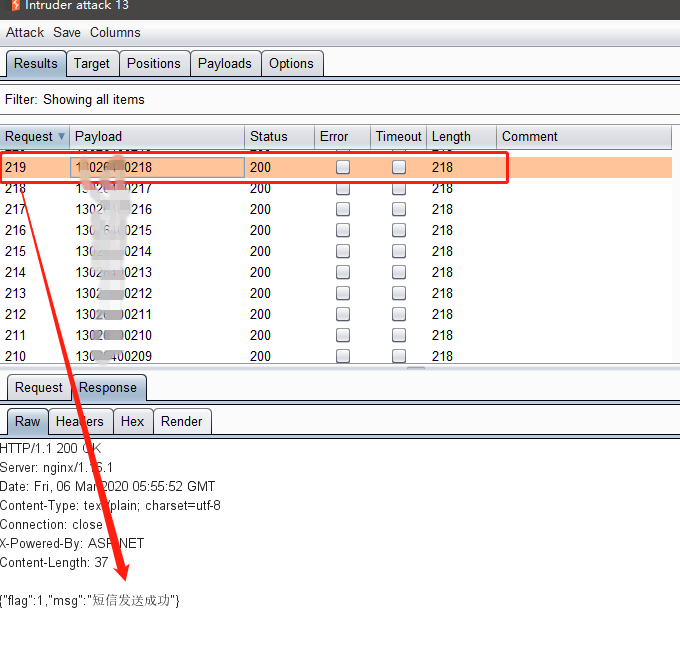Sort results by Length column header
This screenshot has height=660, width=680.
pyautogui.click(x=451, y=137)
